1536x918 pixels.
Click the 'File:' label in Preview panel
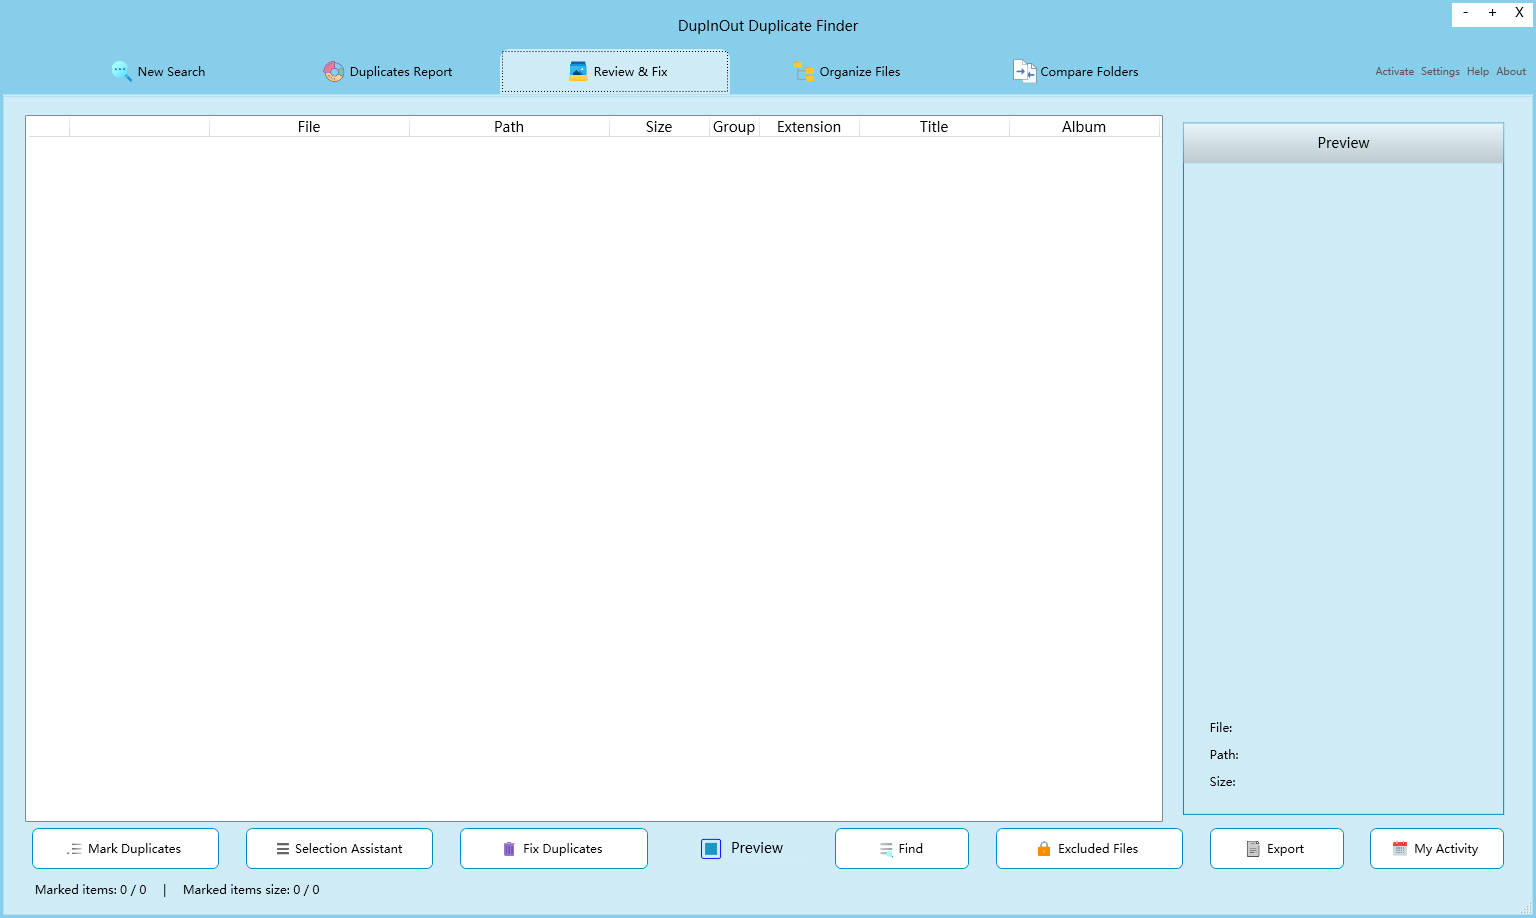click(x=1221, y=728)
